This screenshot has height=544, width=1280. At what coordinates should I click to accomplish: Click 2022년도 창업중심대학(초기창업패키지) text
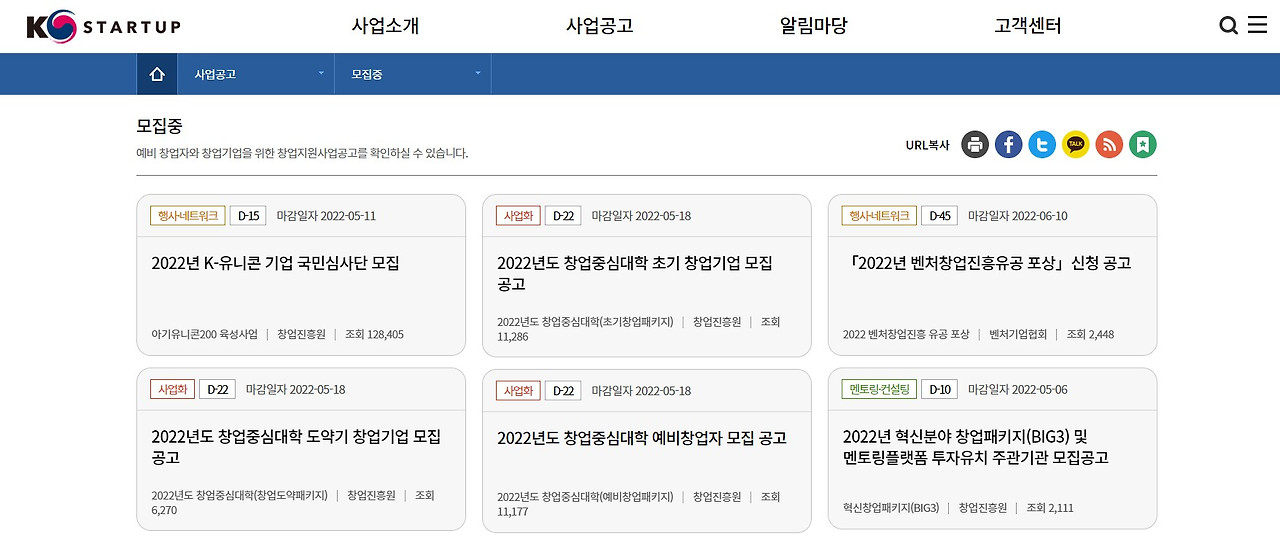585,322
